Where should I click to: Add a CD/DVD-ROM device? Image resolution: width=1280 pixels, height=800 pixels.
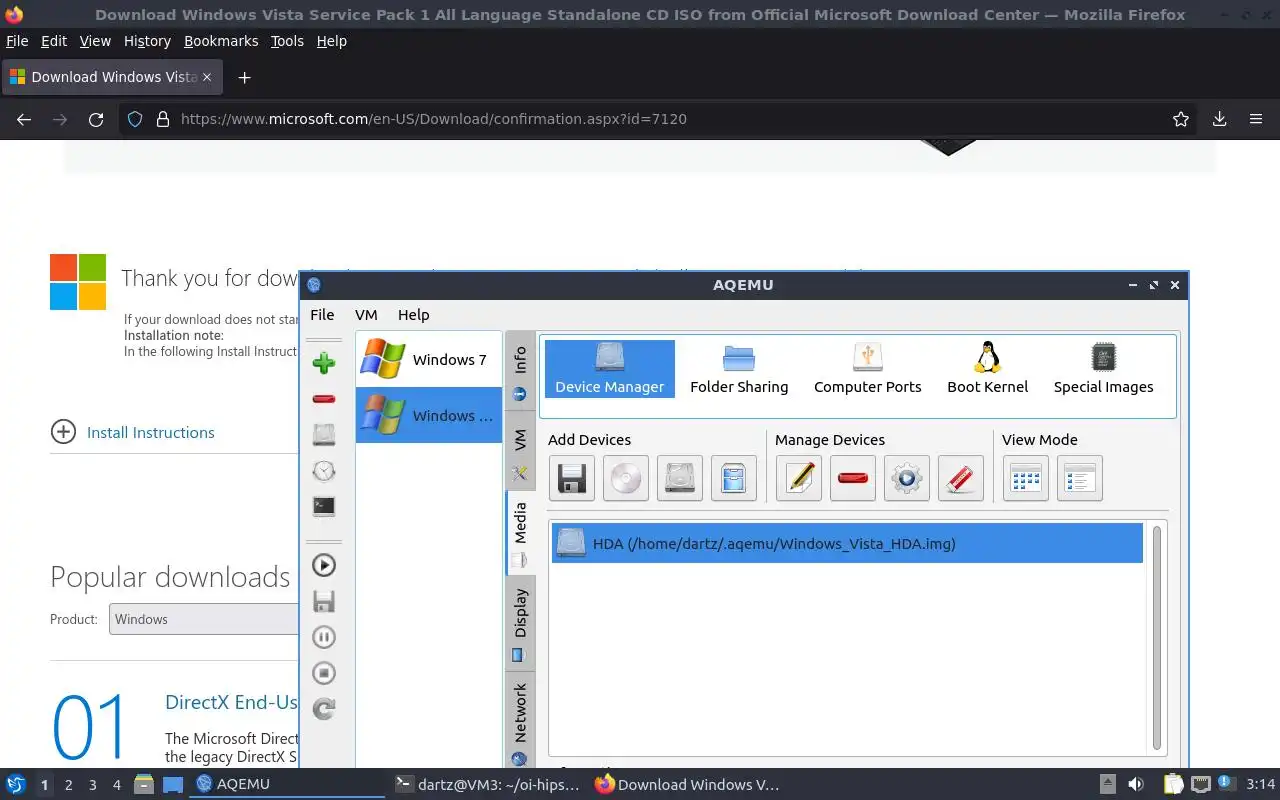626,478
